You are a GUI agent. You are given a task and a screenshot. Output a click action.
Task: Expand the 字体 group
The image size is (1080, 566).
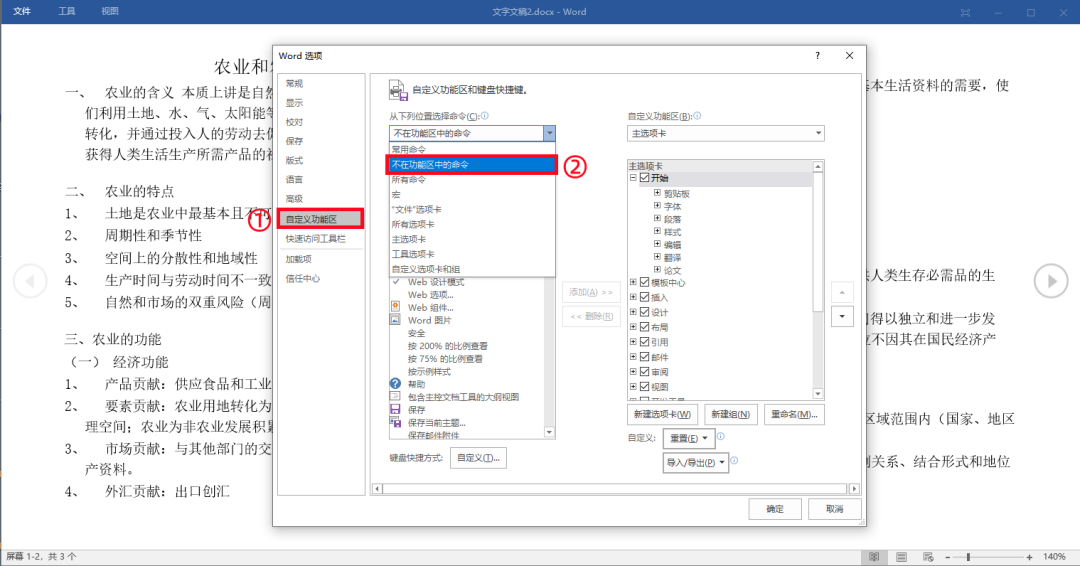pyautogui.click(x=657, y=205)
